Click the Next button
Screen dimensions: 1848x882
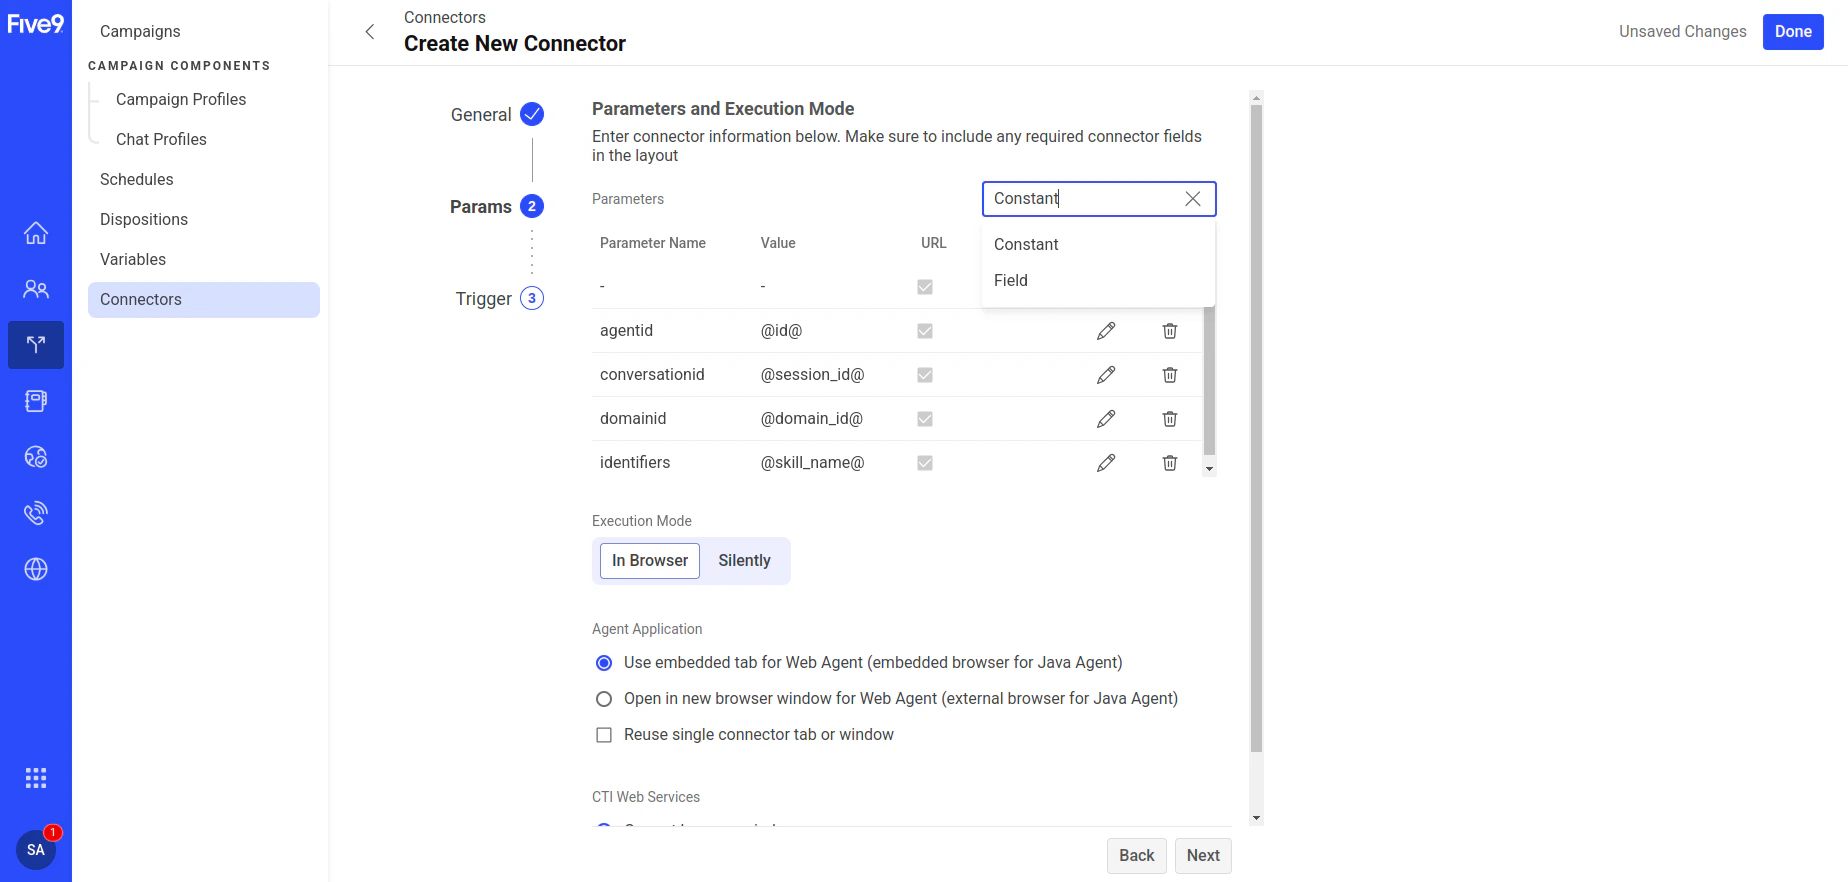[1202, 856]
